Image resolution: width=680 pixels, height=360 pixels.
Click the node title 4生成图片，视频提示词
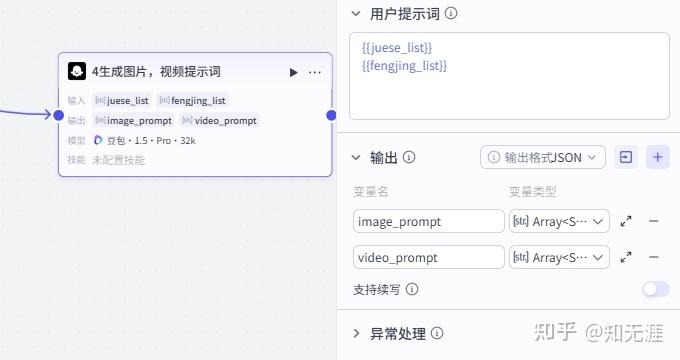click(156, 72)
